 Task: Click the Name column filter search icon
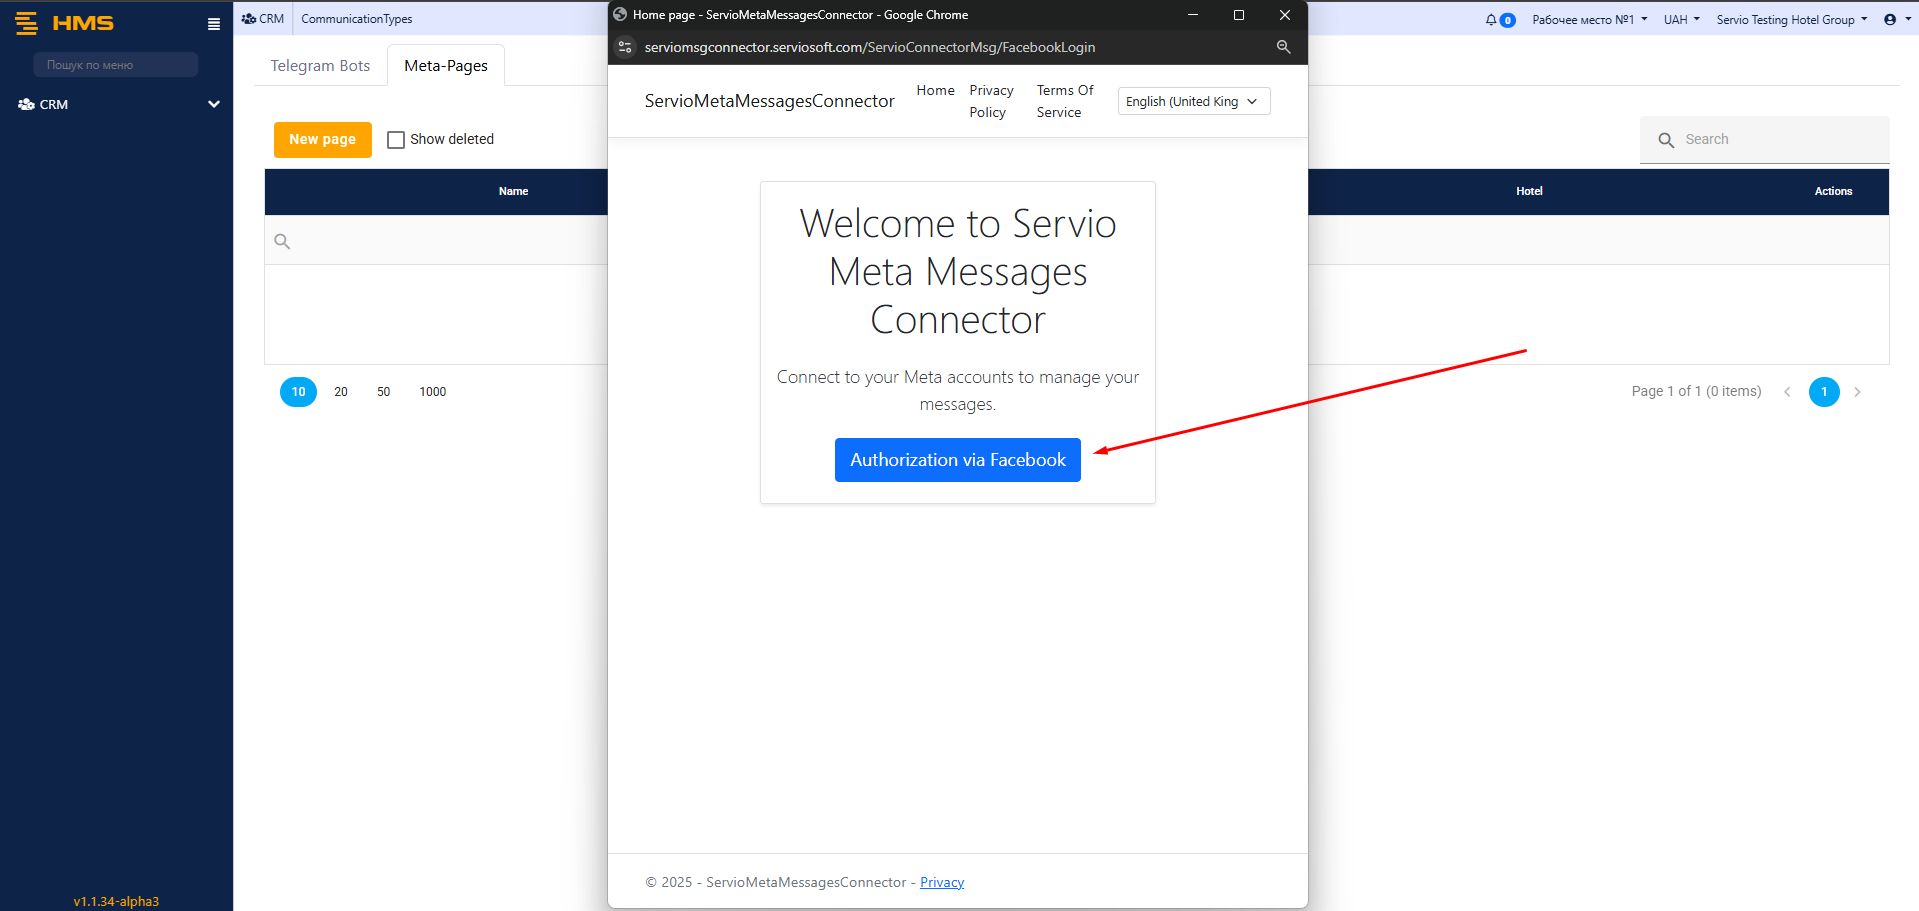(x=282, y=241)
